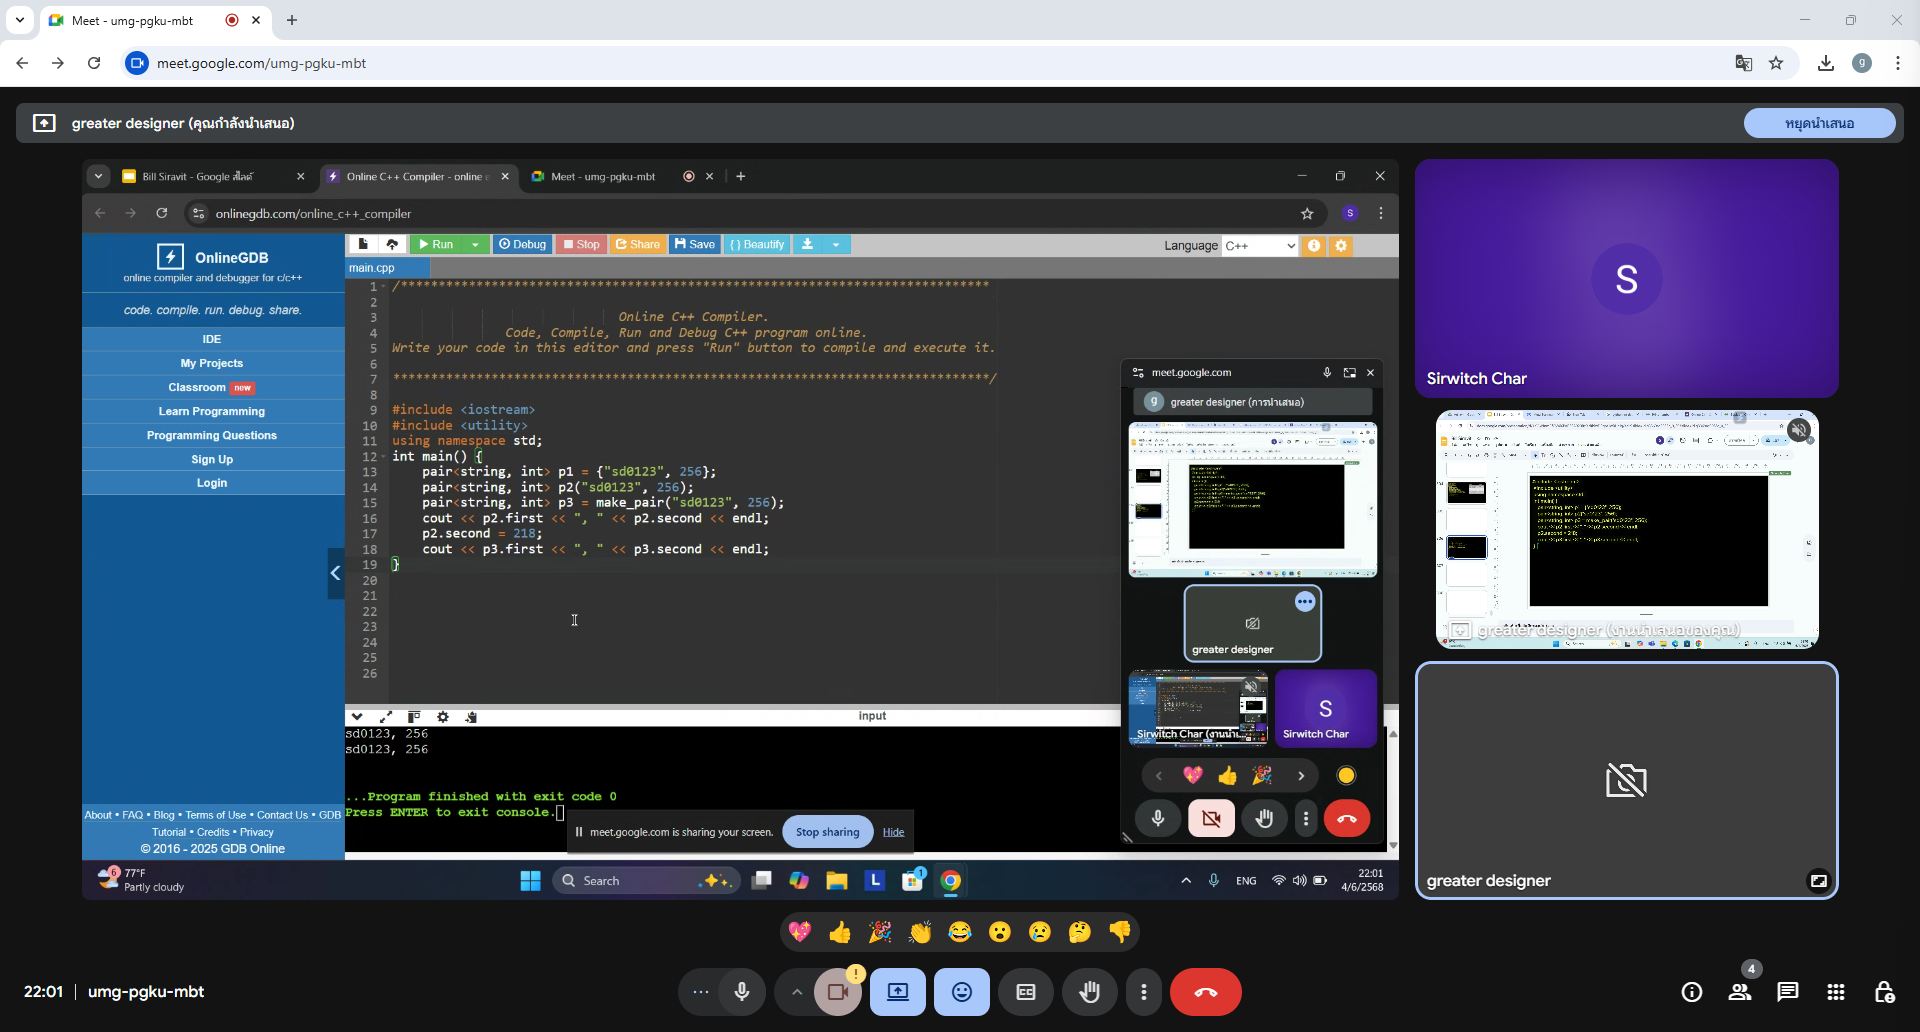This screenshot has height=1032, width=1920.
Task: Save the code with the Save button
Action: 695,245
